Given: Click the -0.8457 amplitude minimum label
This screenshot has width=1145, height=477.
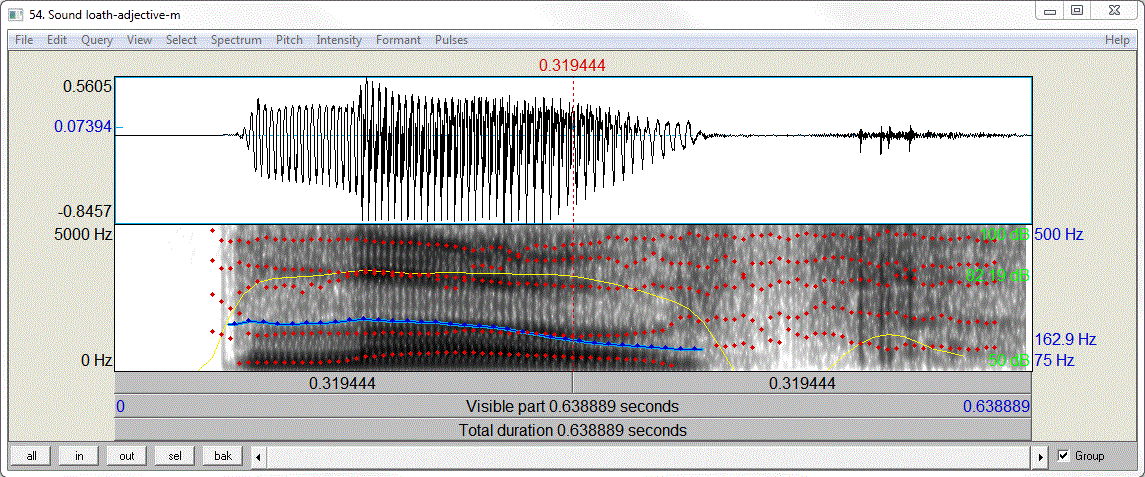Looking at the screenshot, I should [x=85, y=212].
